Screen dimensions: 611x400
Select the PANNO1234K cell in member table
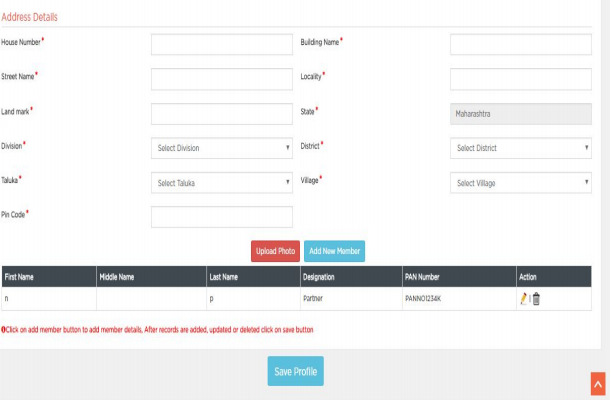coord(423,299)
